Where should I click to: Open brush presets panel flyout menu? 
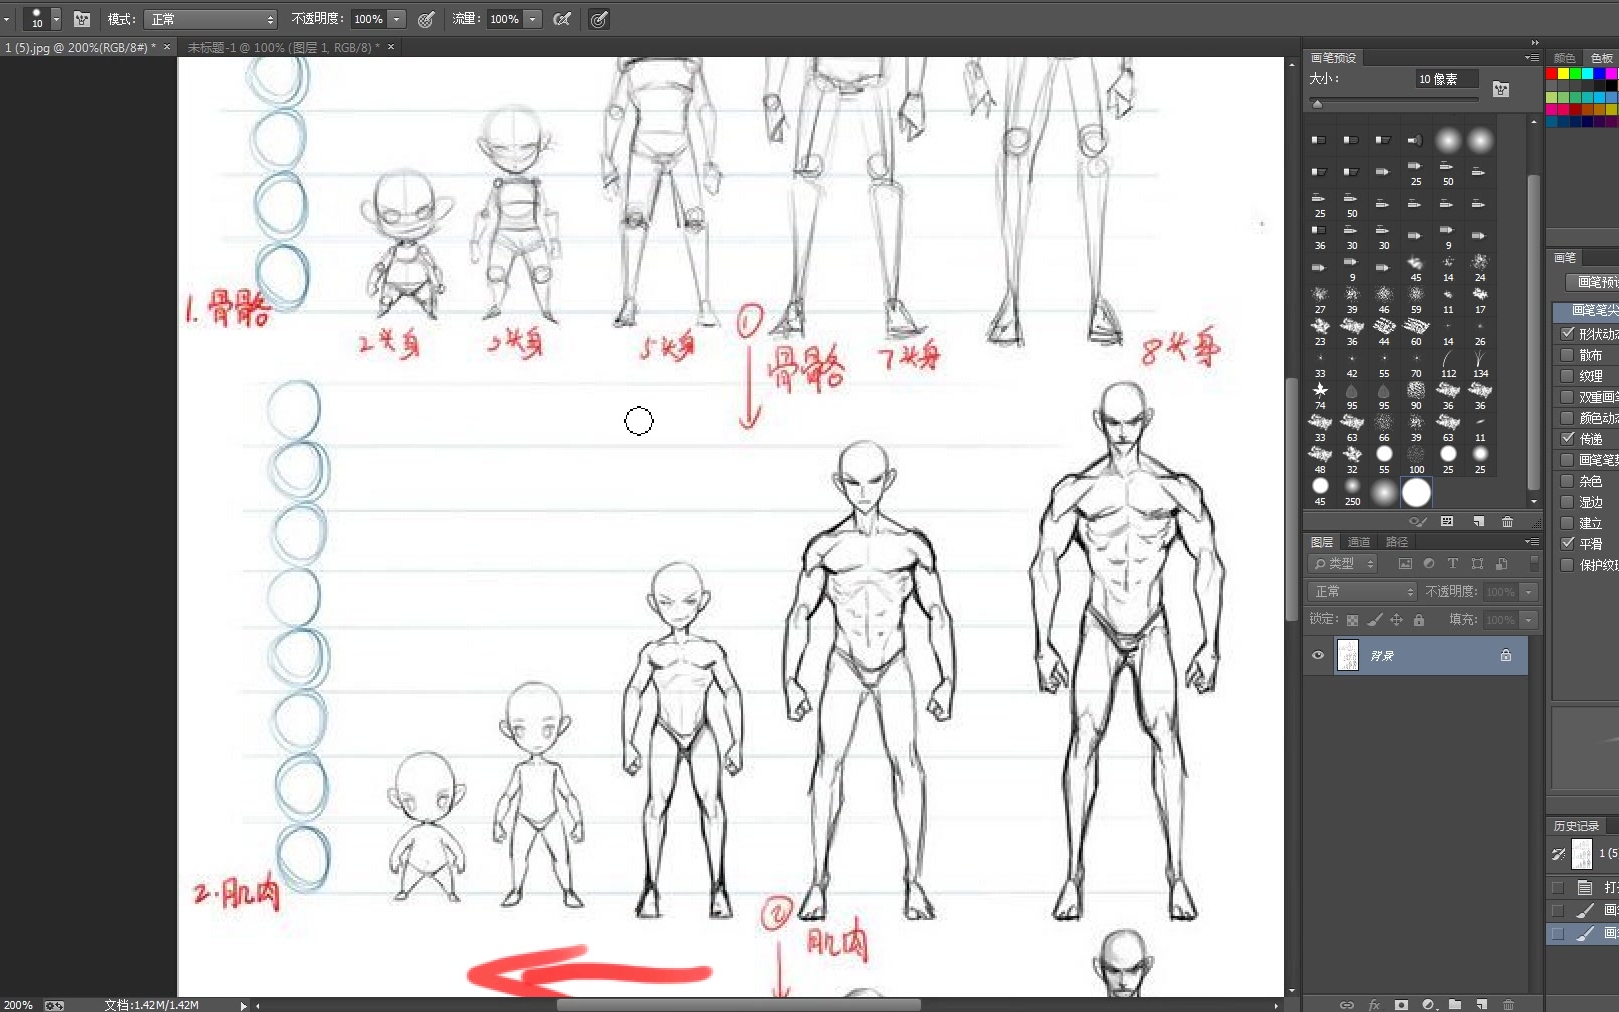[x=1531, y=58]
